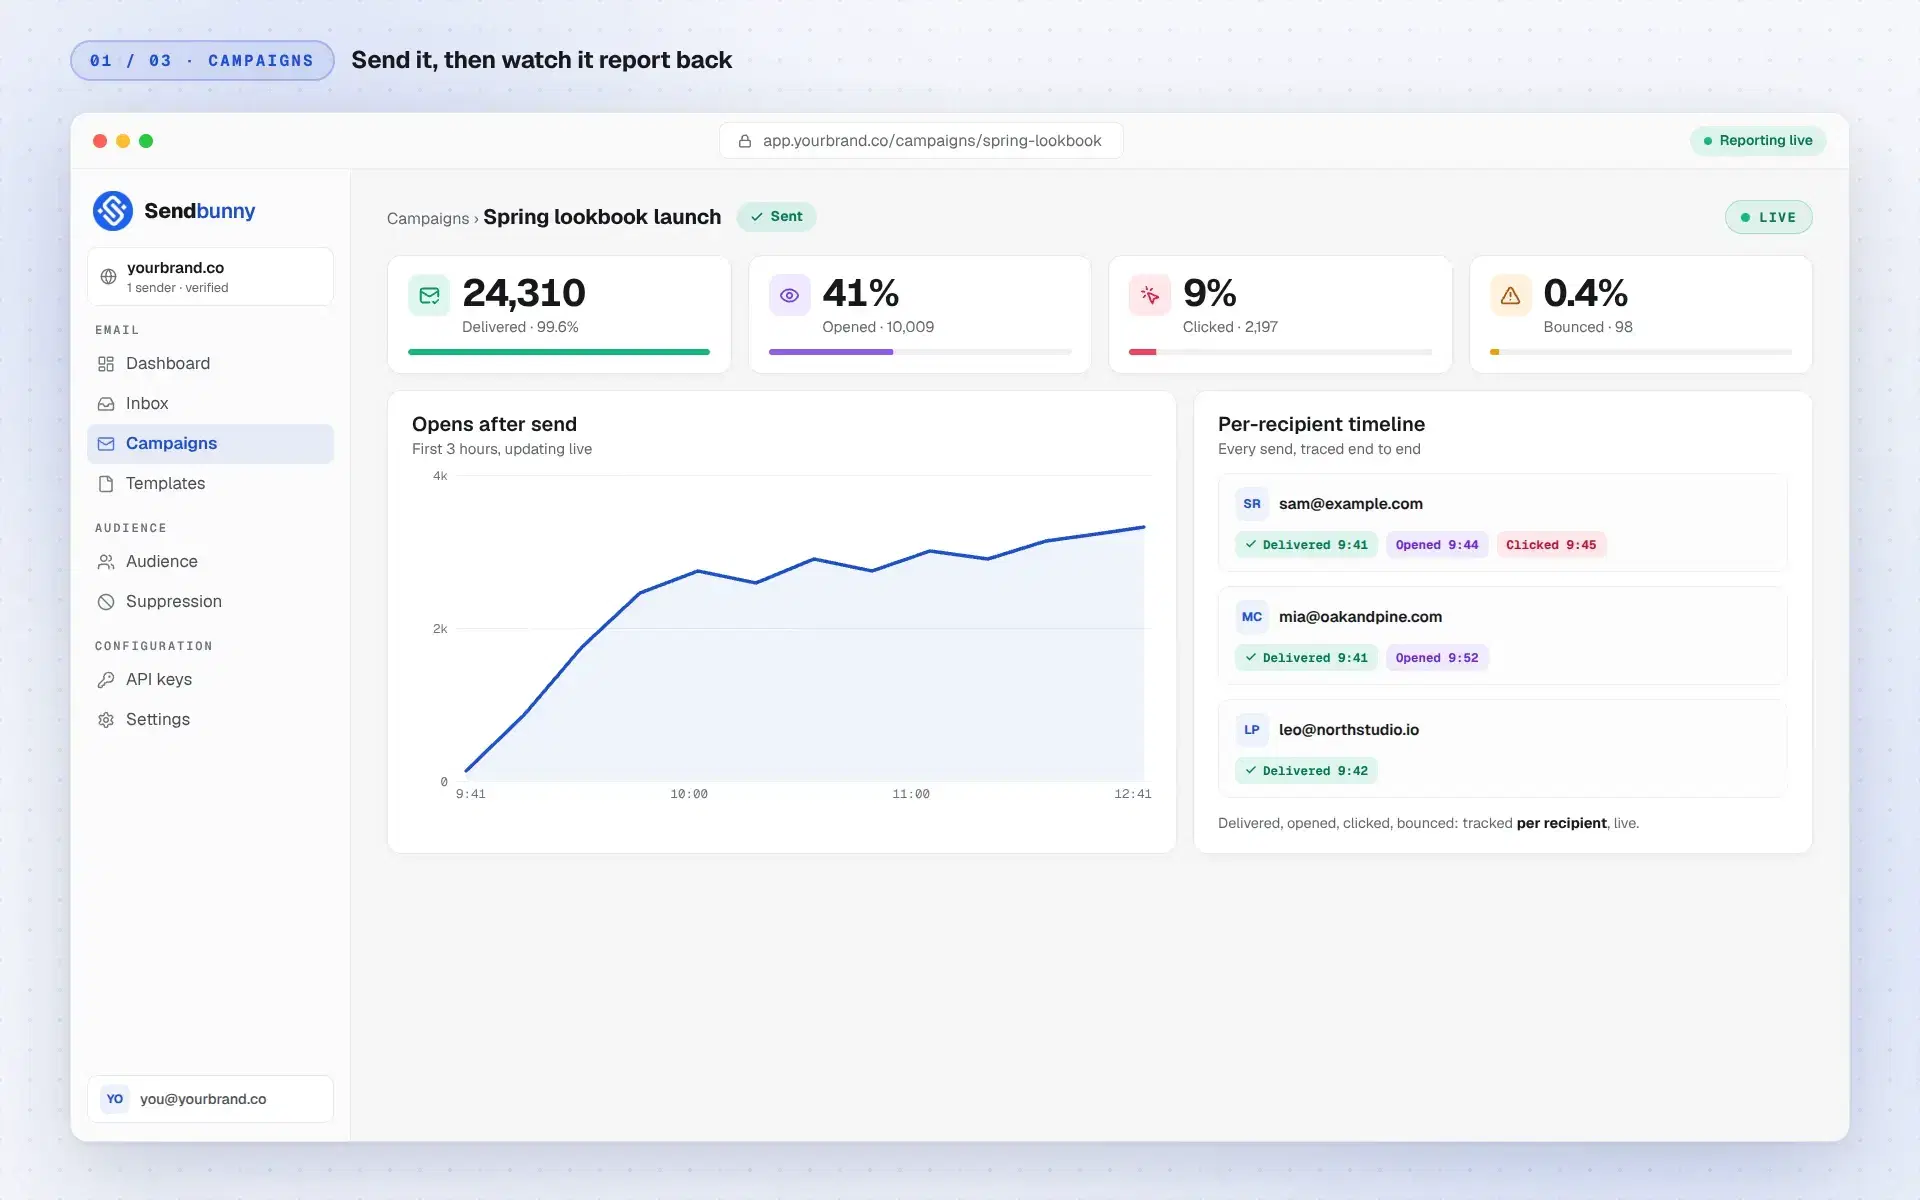The width and height of the screenshot is (1920, 1200).
Task: Go to Templates in the sidebar
Action: 210,484
